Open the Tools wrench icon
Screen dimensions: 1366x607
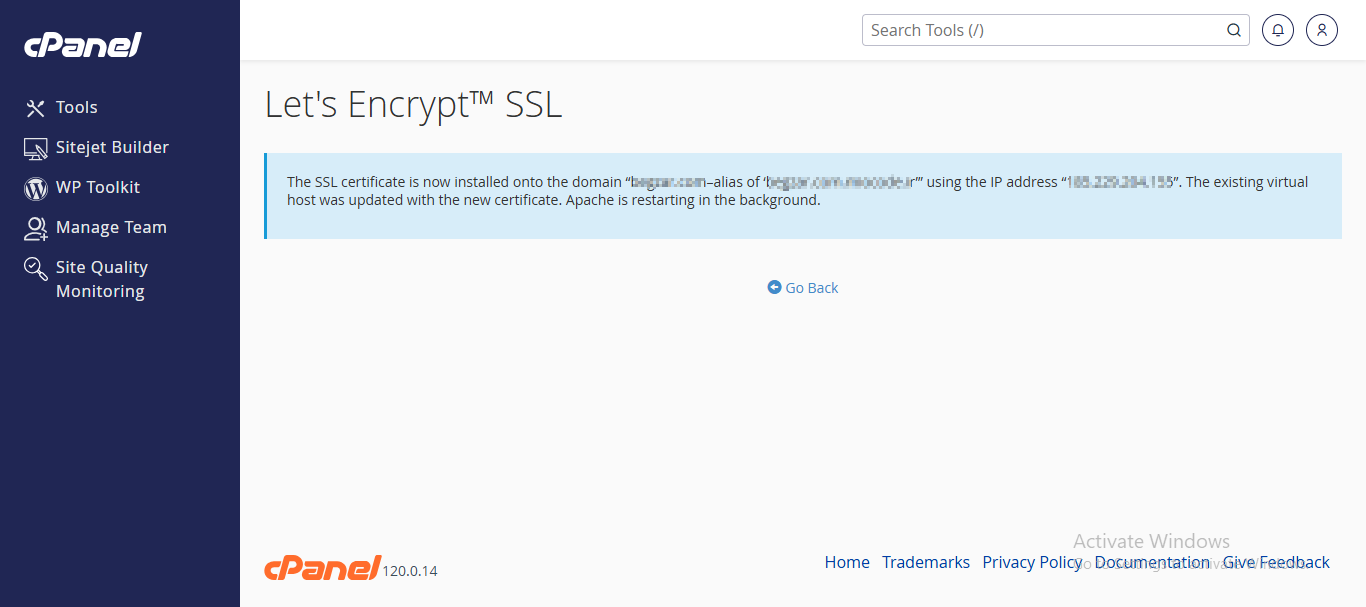click(x=36, y=108)
